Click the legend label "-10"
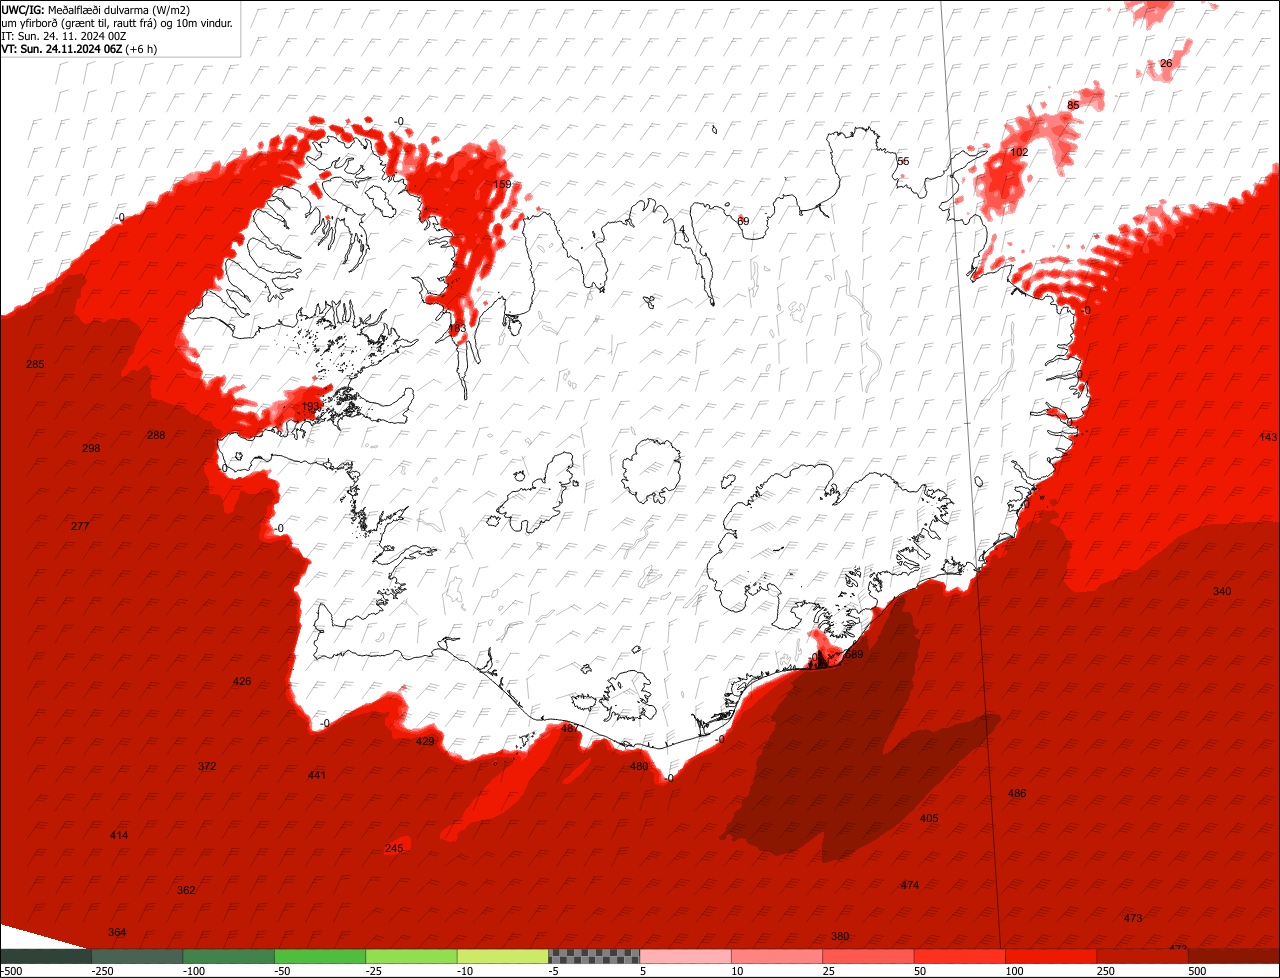This screenshot has width=1280, height=978. pyautogui.click(x=466, y=971)
